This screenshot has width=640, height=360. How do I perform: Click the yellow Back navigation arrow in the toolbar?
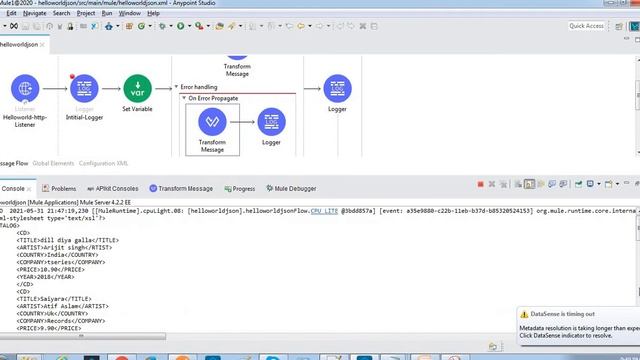301,26
